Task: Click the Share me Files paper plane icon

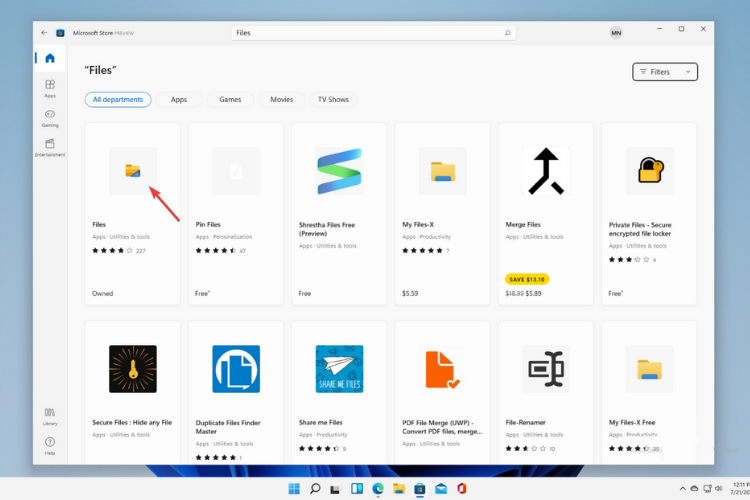Action: pos(339,369)
